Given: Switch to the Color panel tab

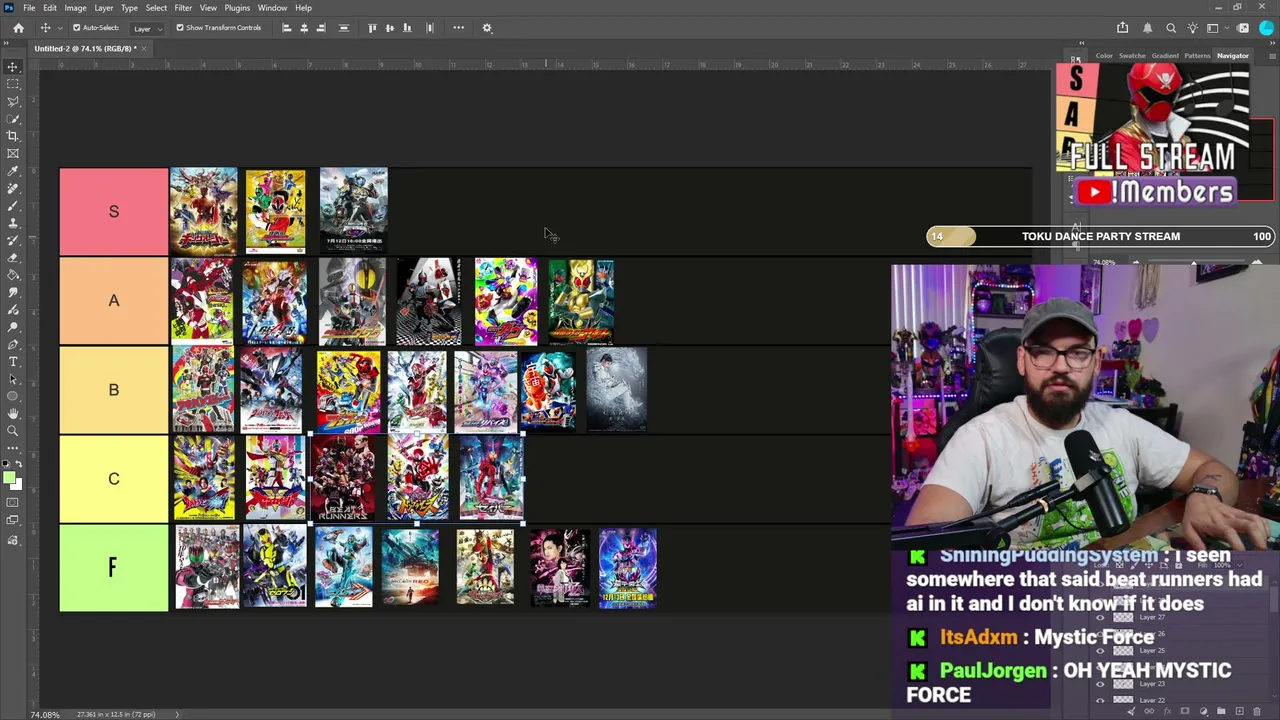Looking at the screenshot, I should click(x=1104, y=56).
